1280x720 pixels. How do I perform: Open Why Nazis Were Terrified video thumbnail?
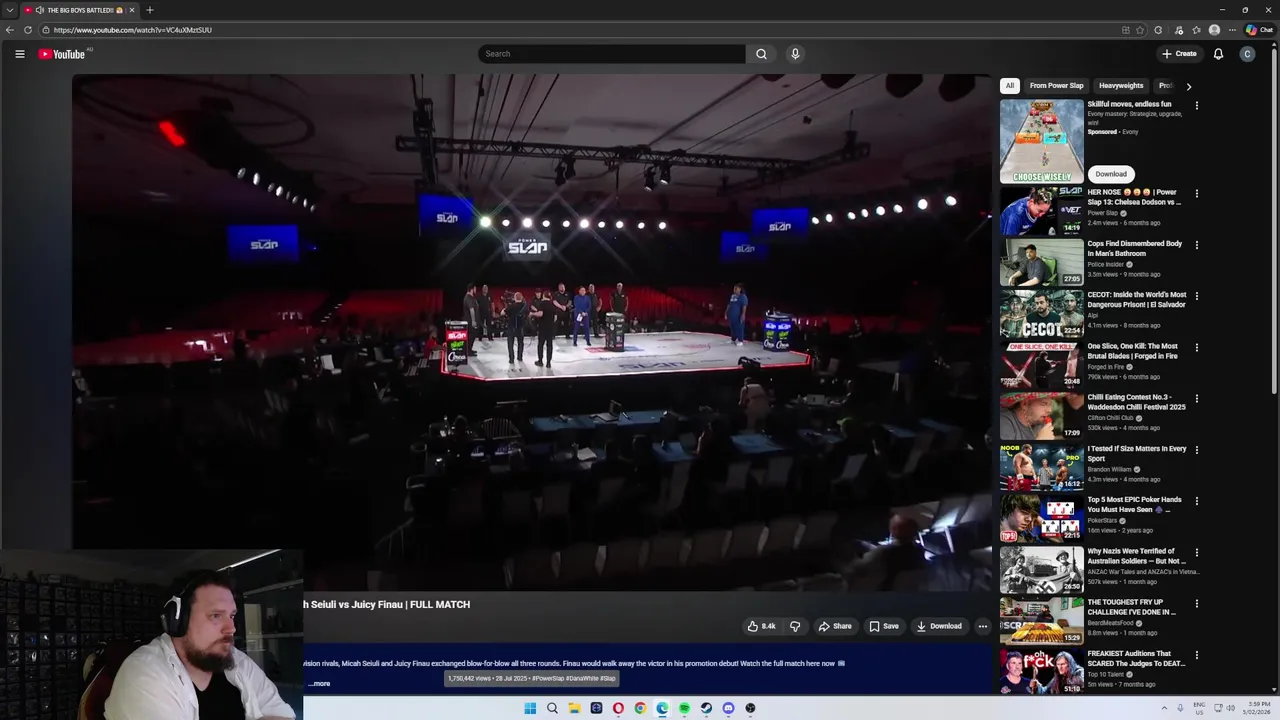1041,569
